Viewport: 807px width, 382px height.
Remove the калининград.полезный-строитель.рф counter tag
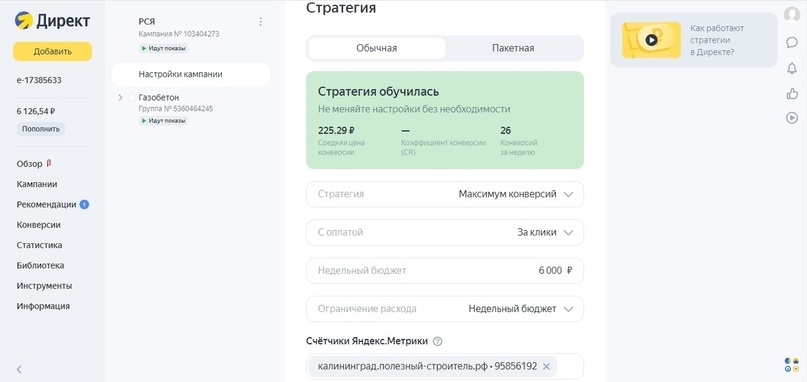point(547,366)
